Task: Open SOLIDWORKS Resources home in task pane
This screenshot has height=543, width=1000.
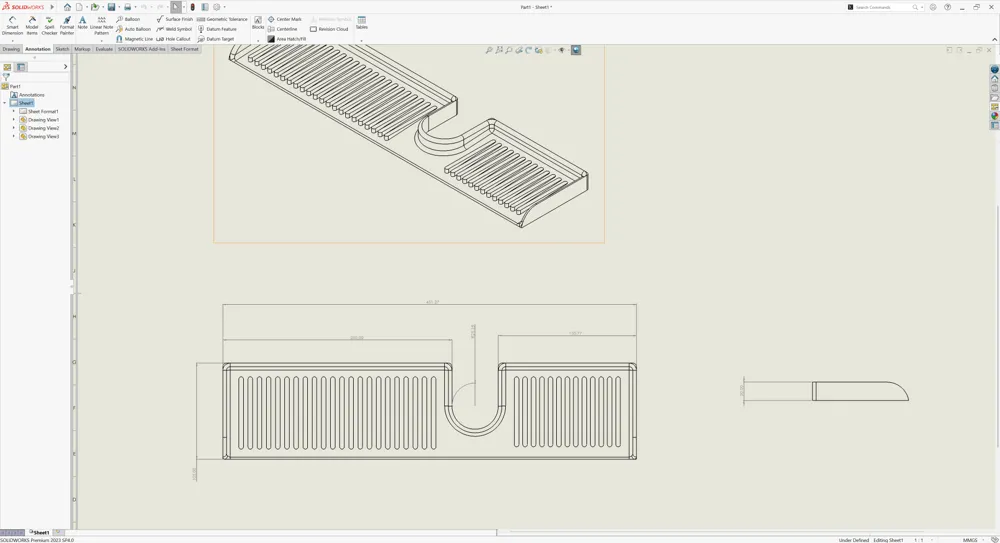Action: click(x=994, y=78)
